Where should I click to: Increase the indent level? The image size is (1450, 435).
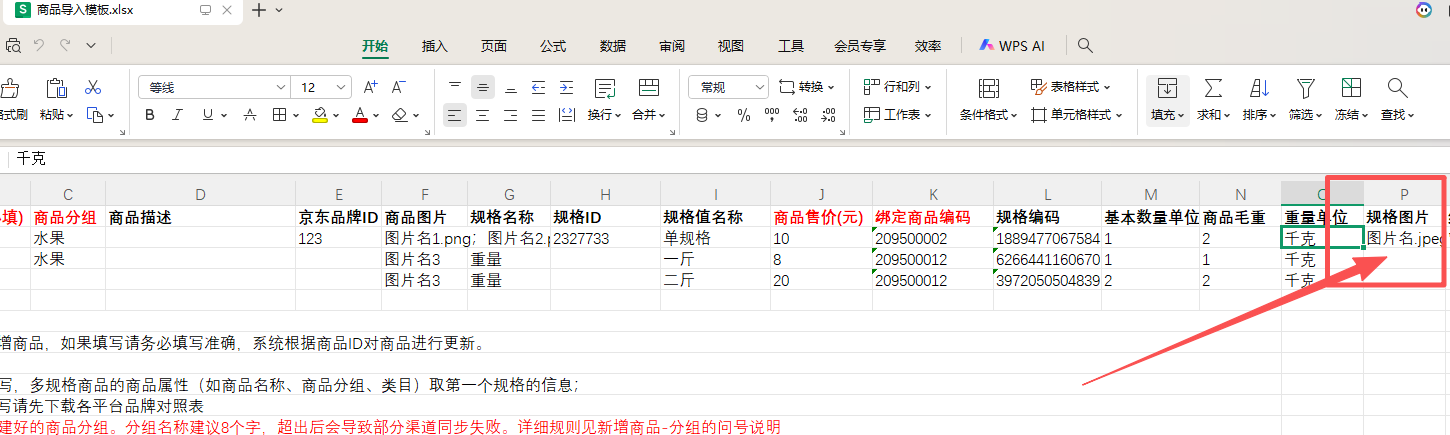tap(567, 87)
